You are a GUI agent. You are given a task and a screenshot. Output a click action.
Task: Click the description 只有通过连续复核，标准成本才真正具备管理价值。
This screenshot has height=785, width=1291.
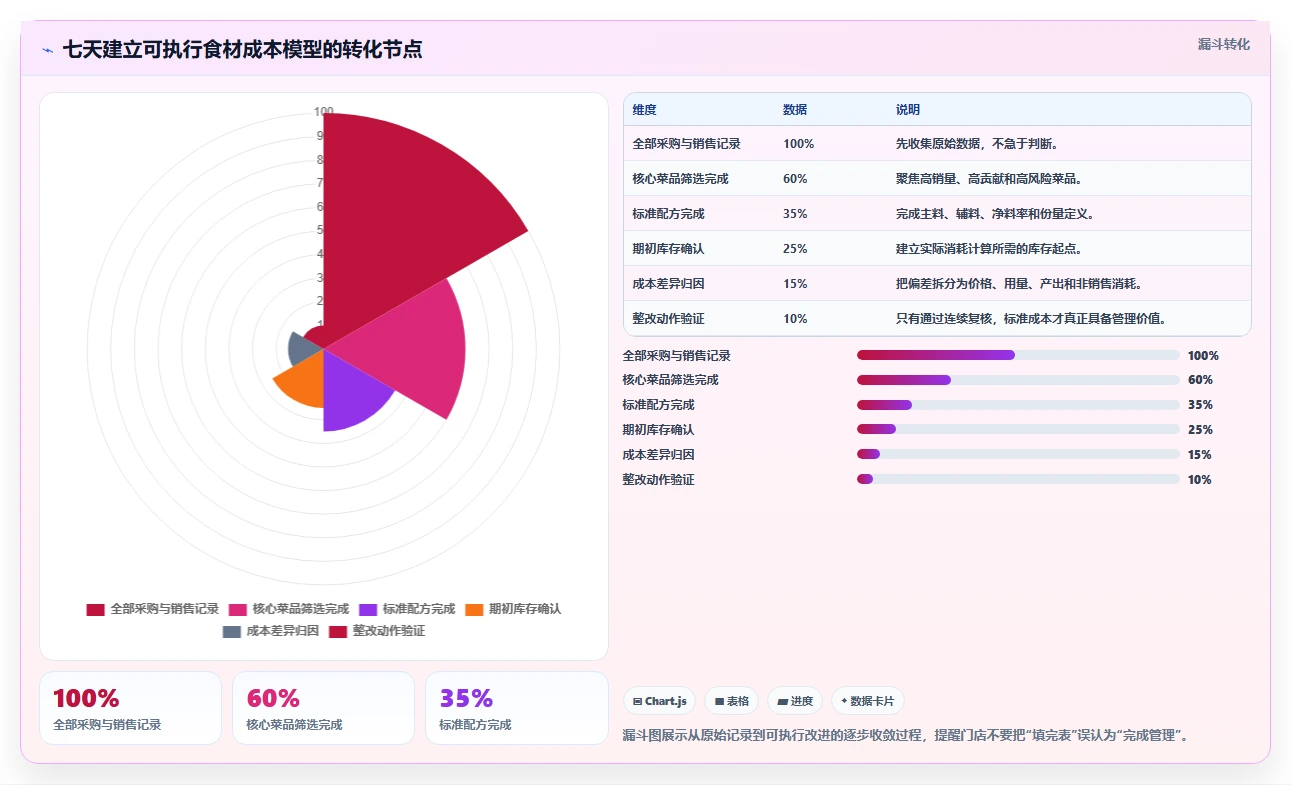pos(1031,319)
